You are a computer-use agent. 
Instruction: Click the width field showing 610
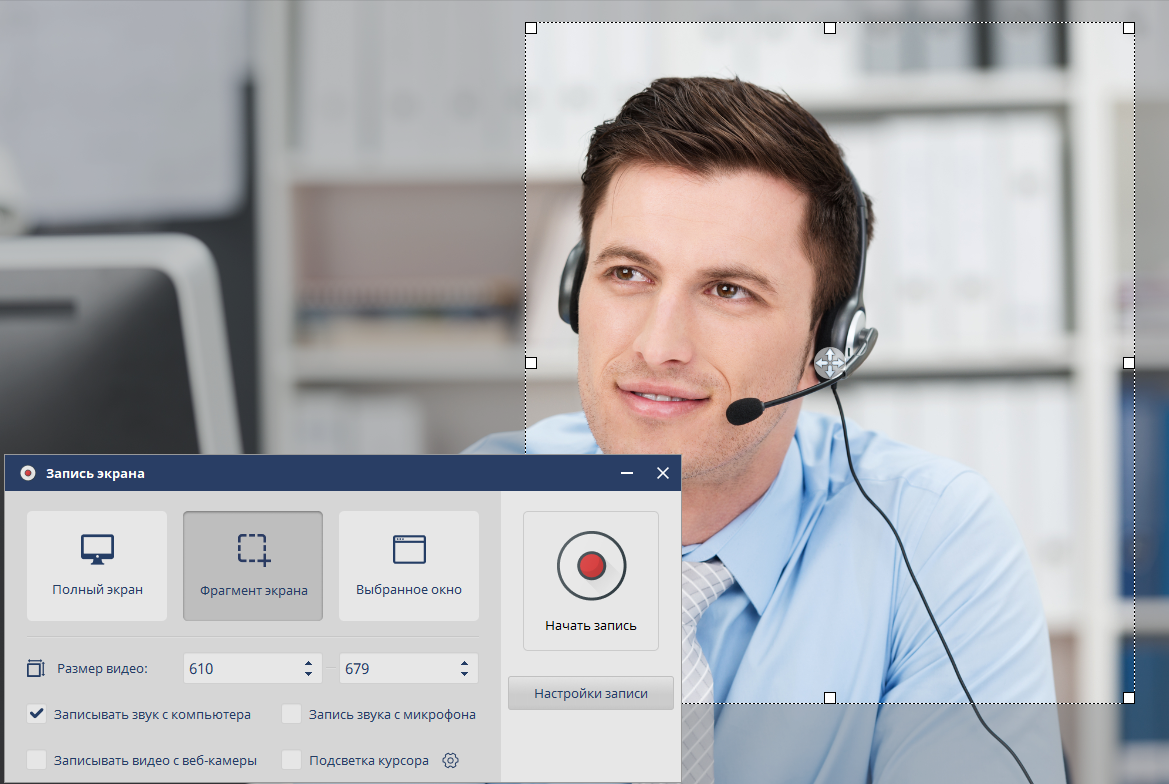click(253, 668)
